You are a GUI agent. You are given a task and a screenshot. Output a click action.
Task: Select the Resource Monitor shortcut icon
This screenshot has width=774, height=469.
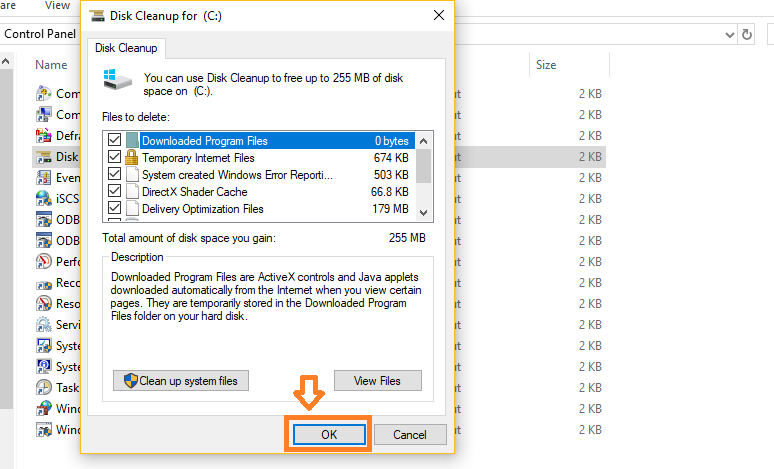[x=44, y=303]
